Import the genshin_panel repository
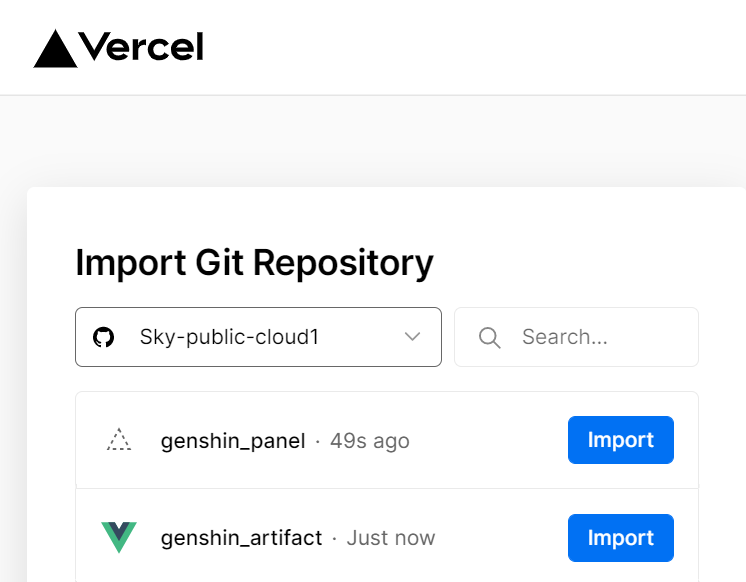This screenshot has width=746, height=582. [620, 440]
